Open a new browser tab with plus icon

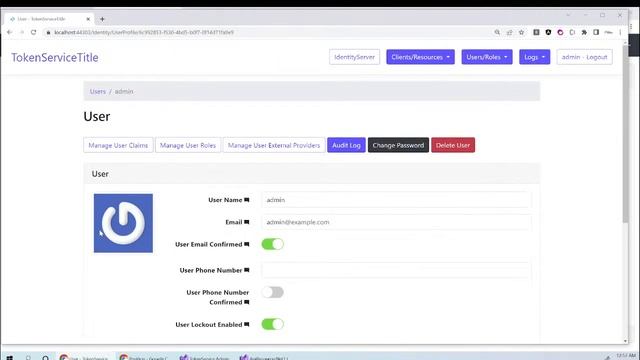pos(102,19)
